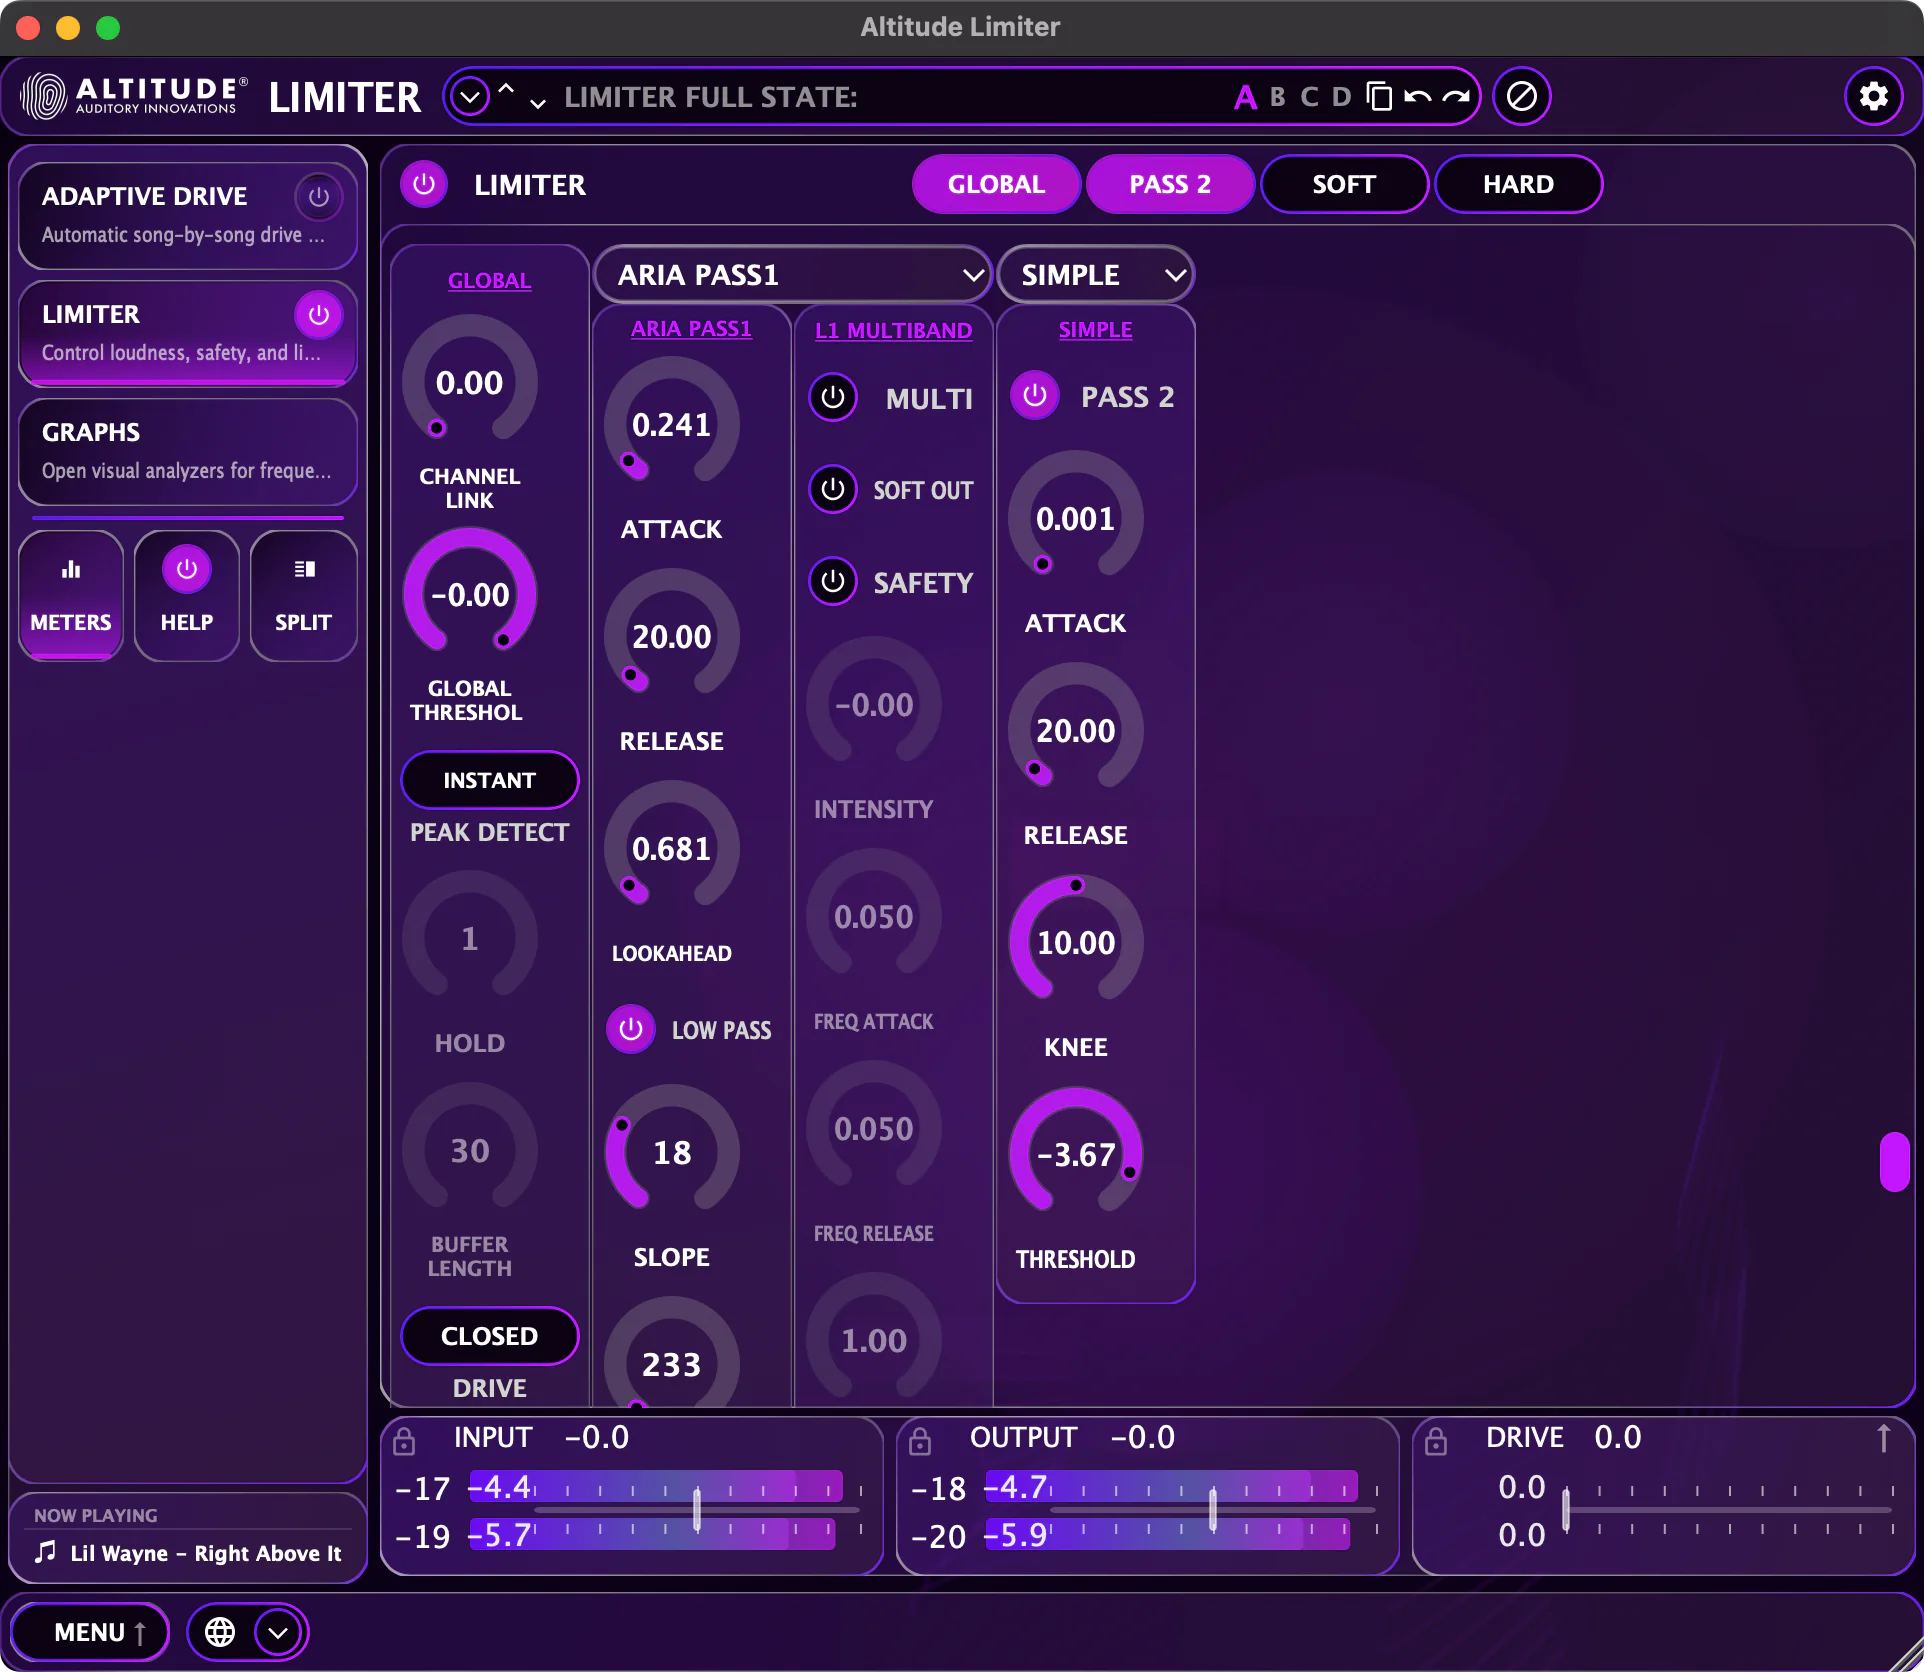Click the redo arrow icon
This screenshot has width=1924, height=1672.
pos(1456,97)
